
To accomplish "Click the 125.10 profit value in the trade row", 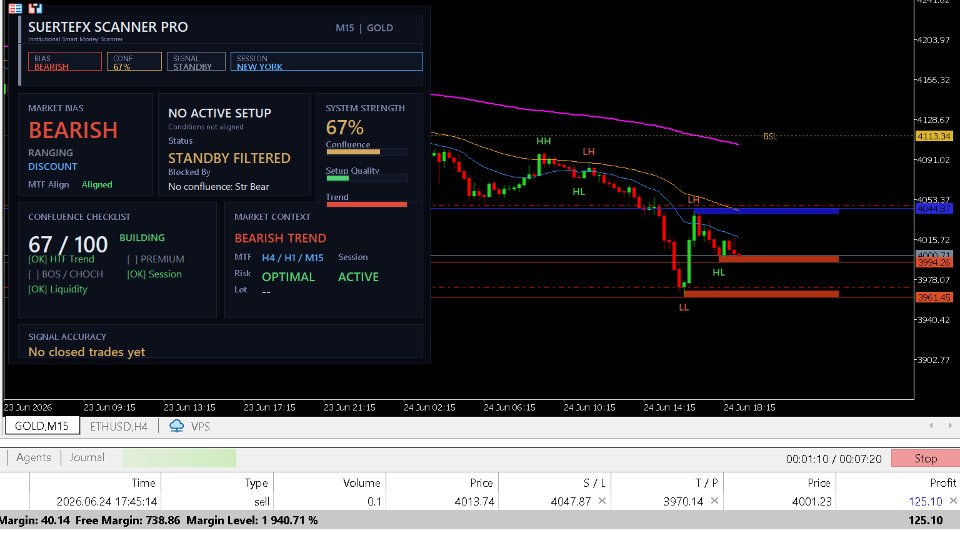I will [926, 501].
